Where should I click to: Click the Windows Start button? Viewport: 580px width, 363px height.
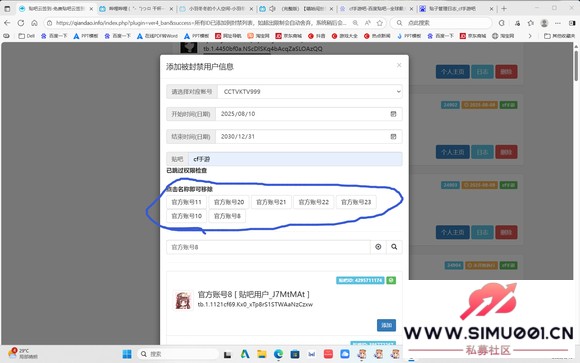click(127, 354)
